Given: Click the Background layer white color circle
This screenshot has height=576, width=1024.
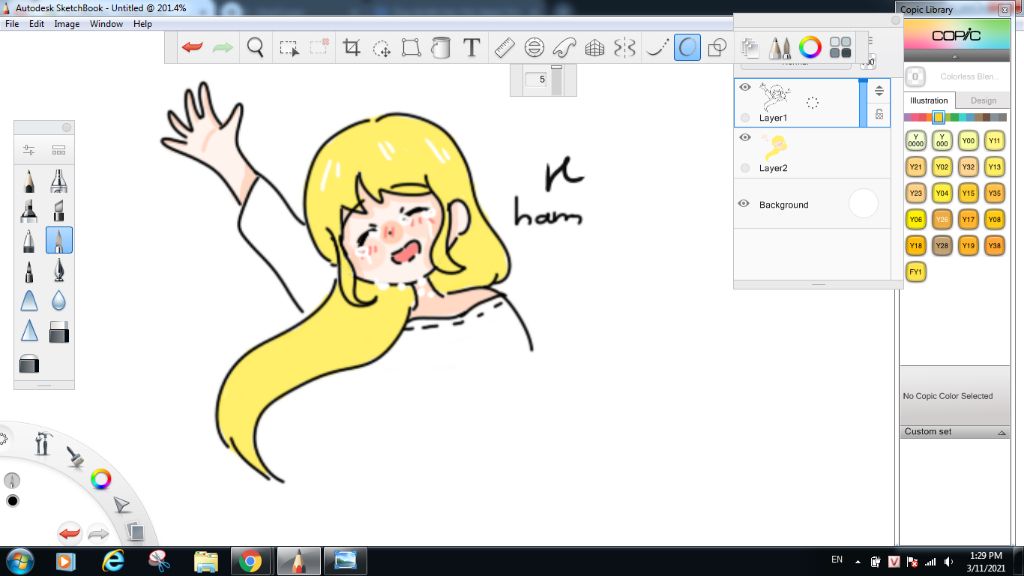Looking at the screenshot, I should tap(863, 204).
